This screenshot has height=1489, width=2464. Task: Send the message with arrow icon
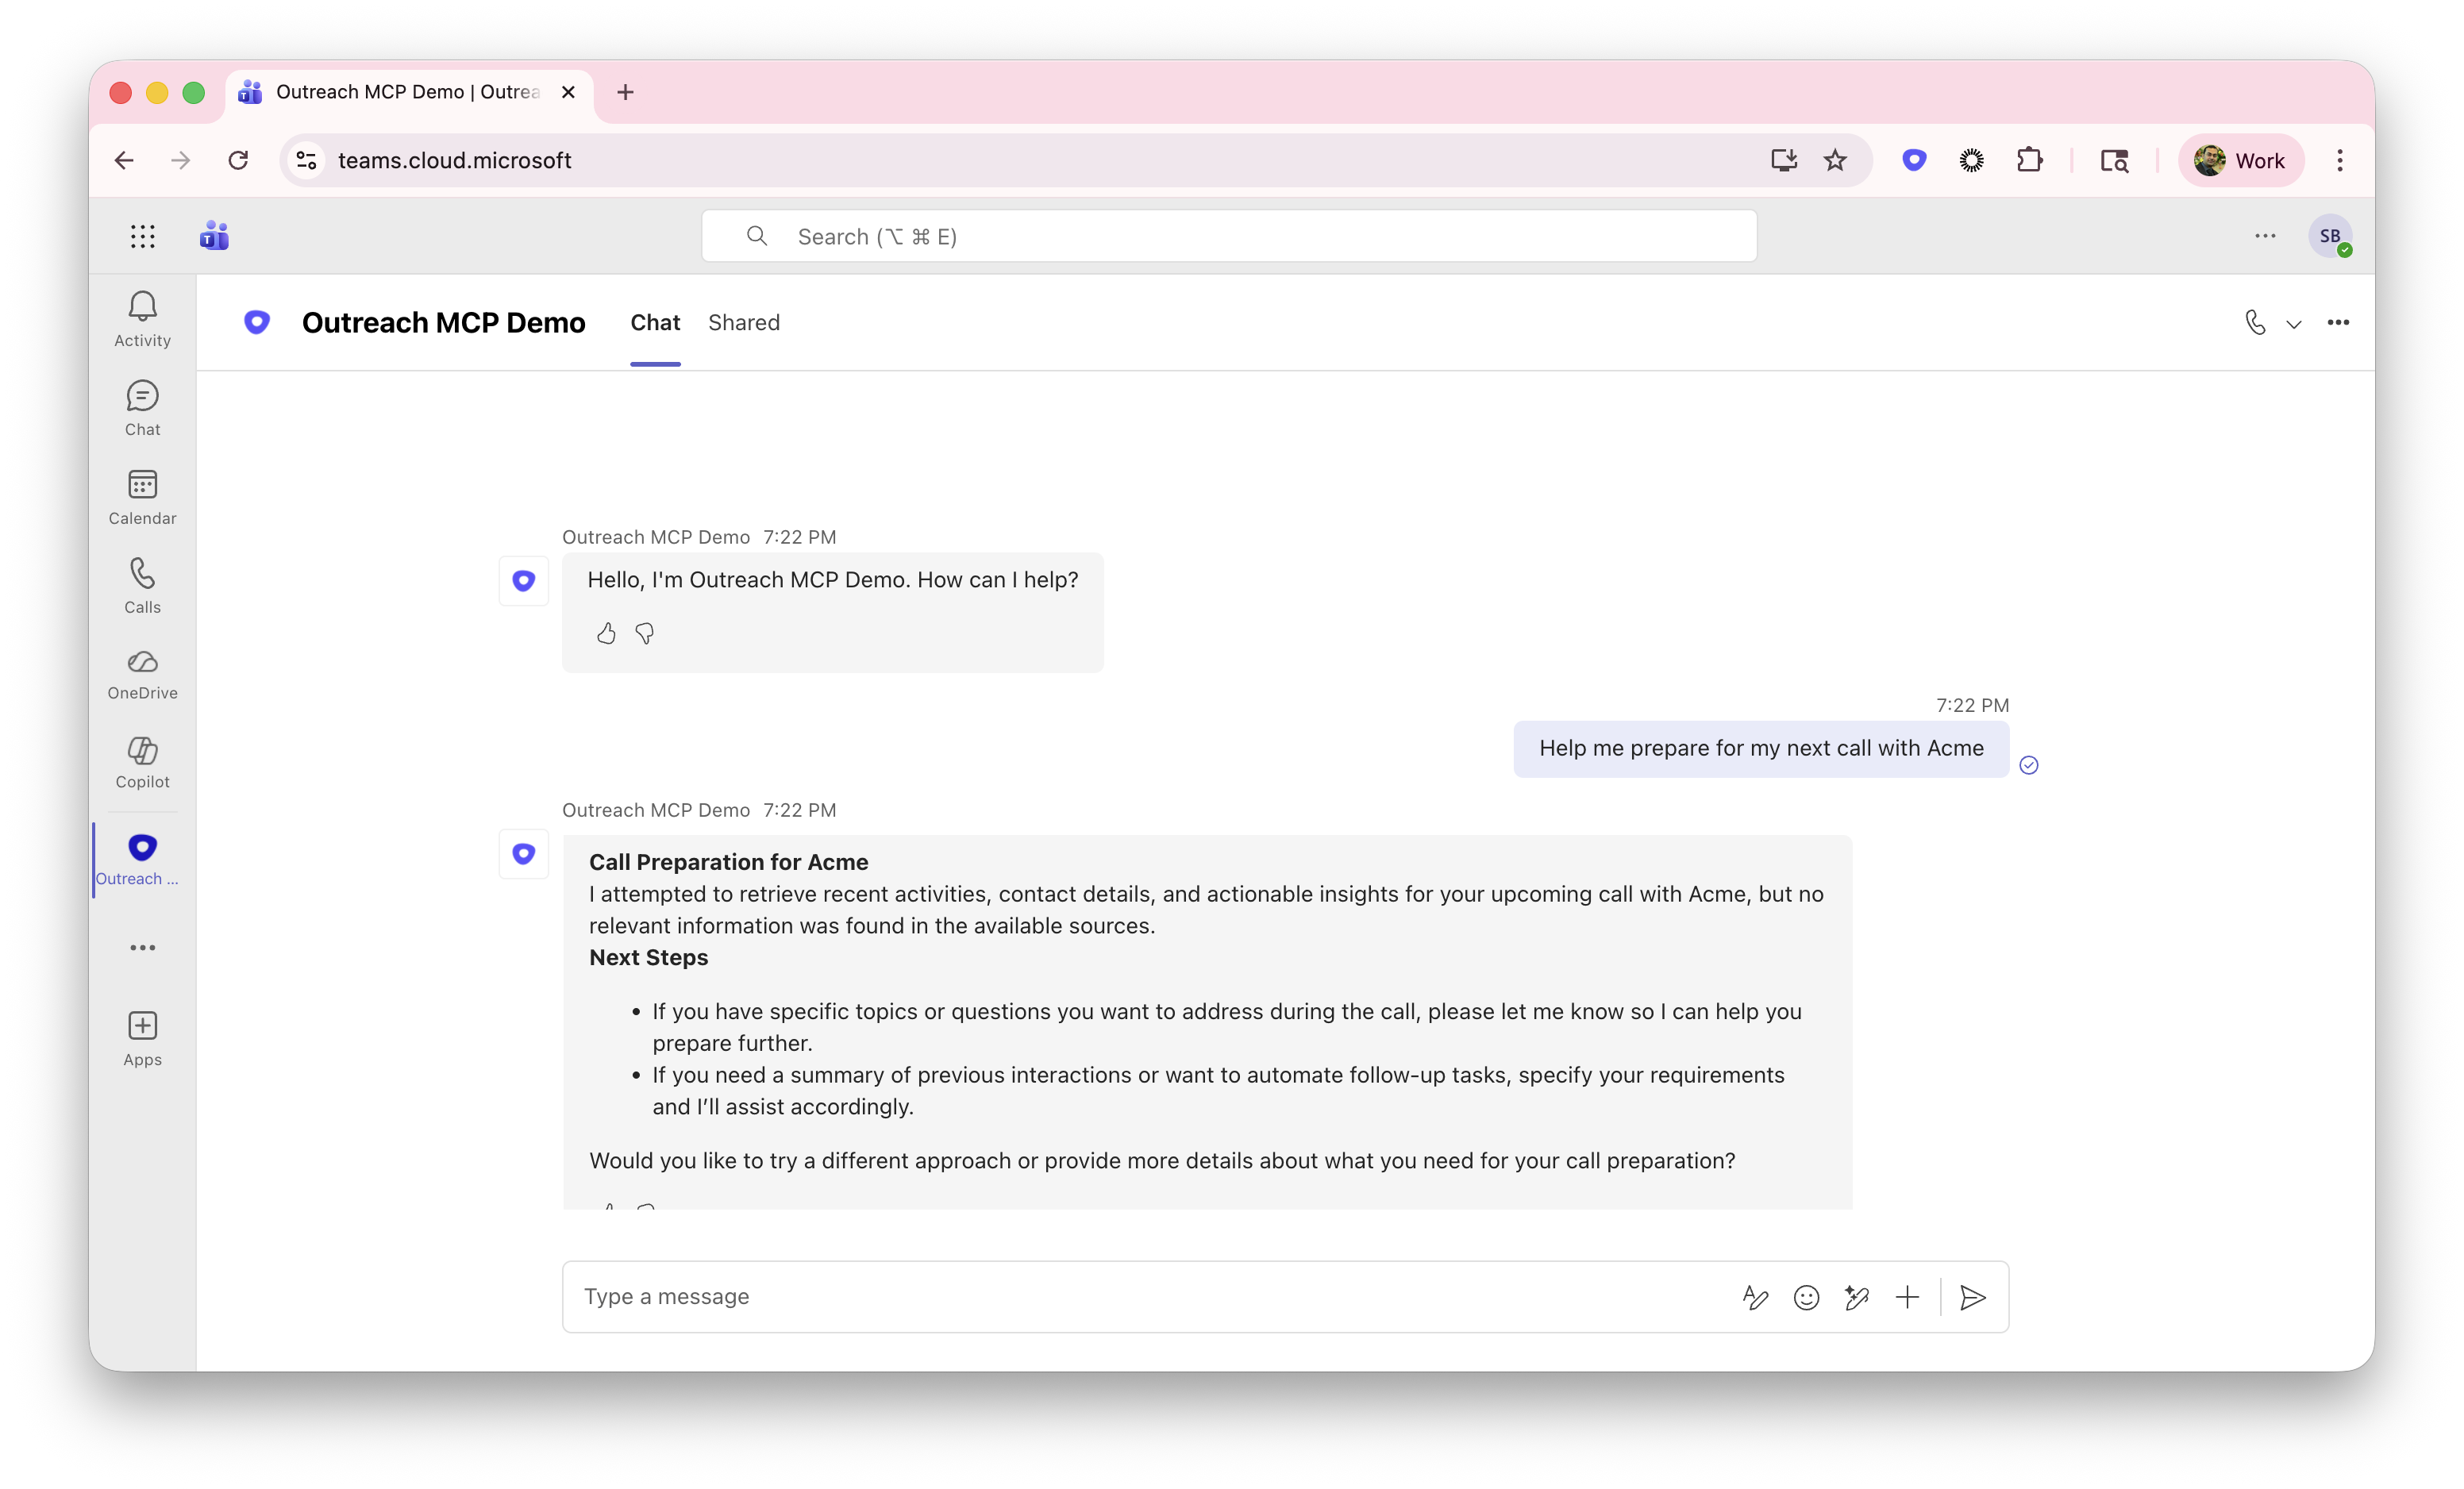1972,1297
